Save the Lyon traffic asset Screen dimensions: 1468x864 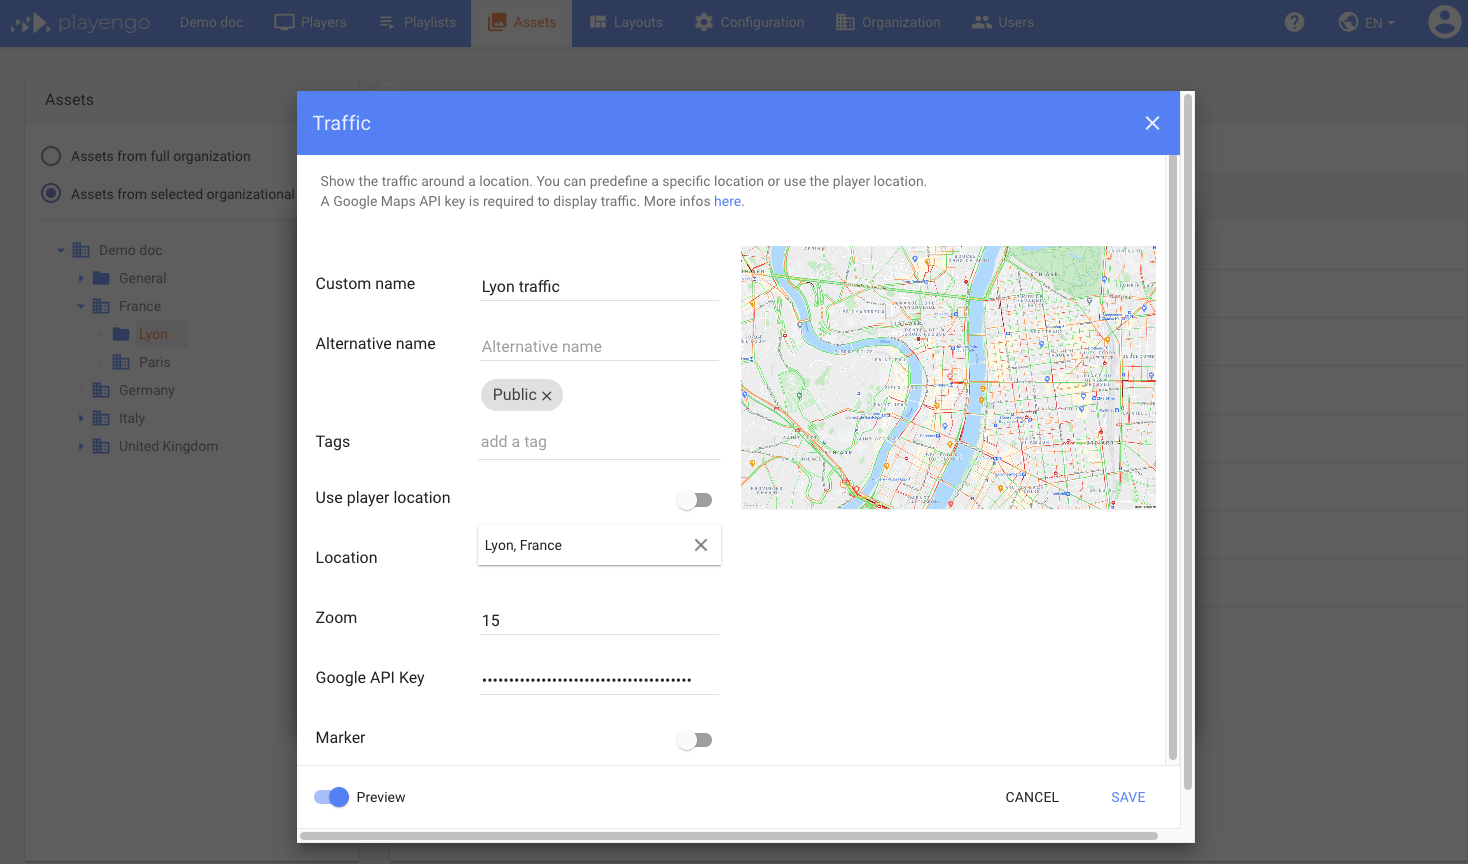coord(1127,797)
